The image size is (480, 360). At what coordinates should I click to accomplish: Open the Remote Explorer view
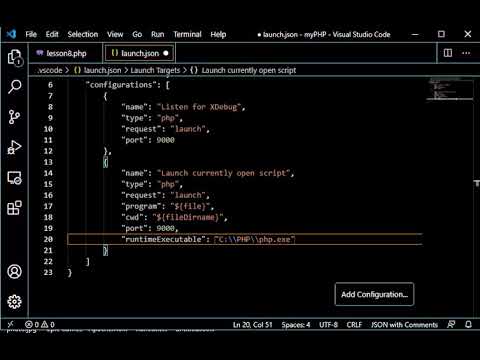[x=14, y=178]
